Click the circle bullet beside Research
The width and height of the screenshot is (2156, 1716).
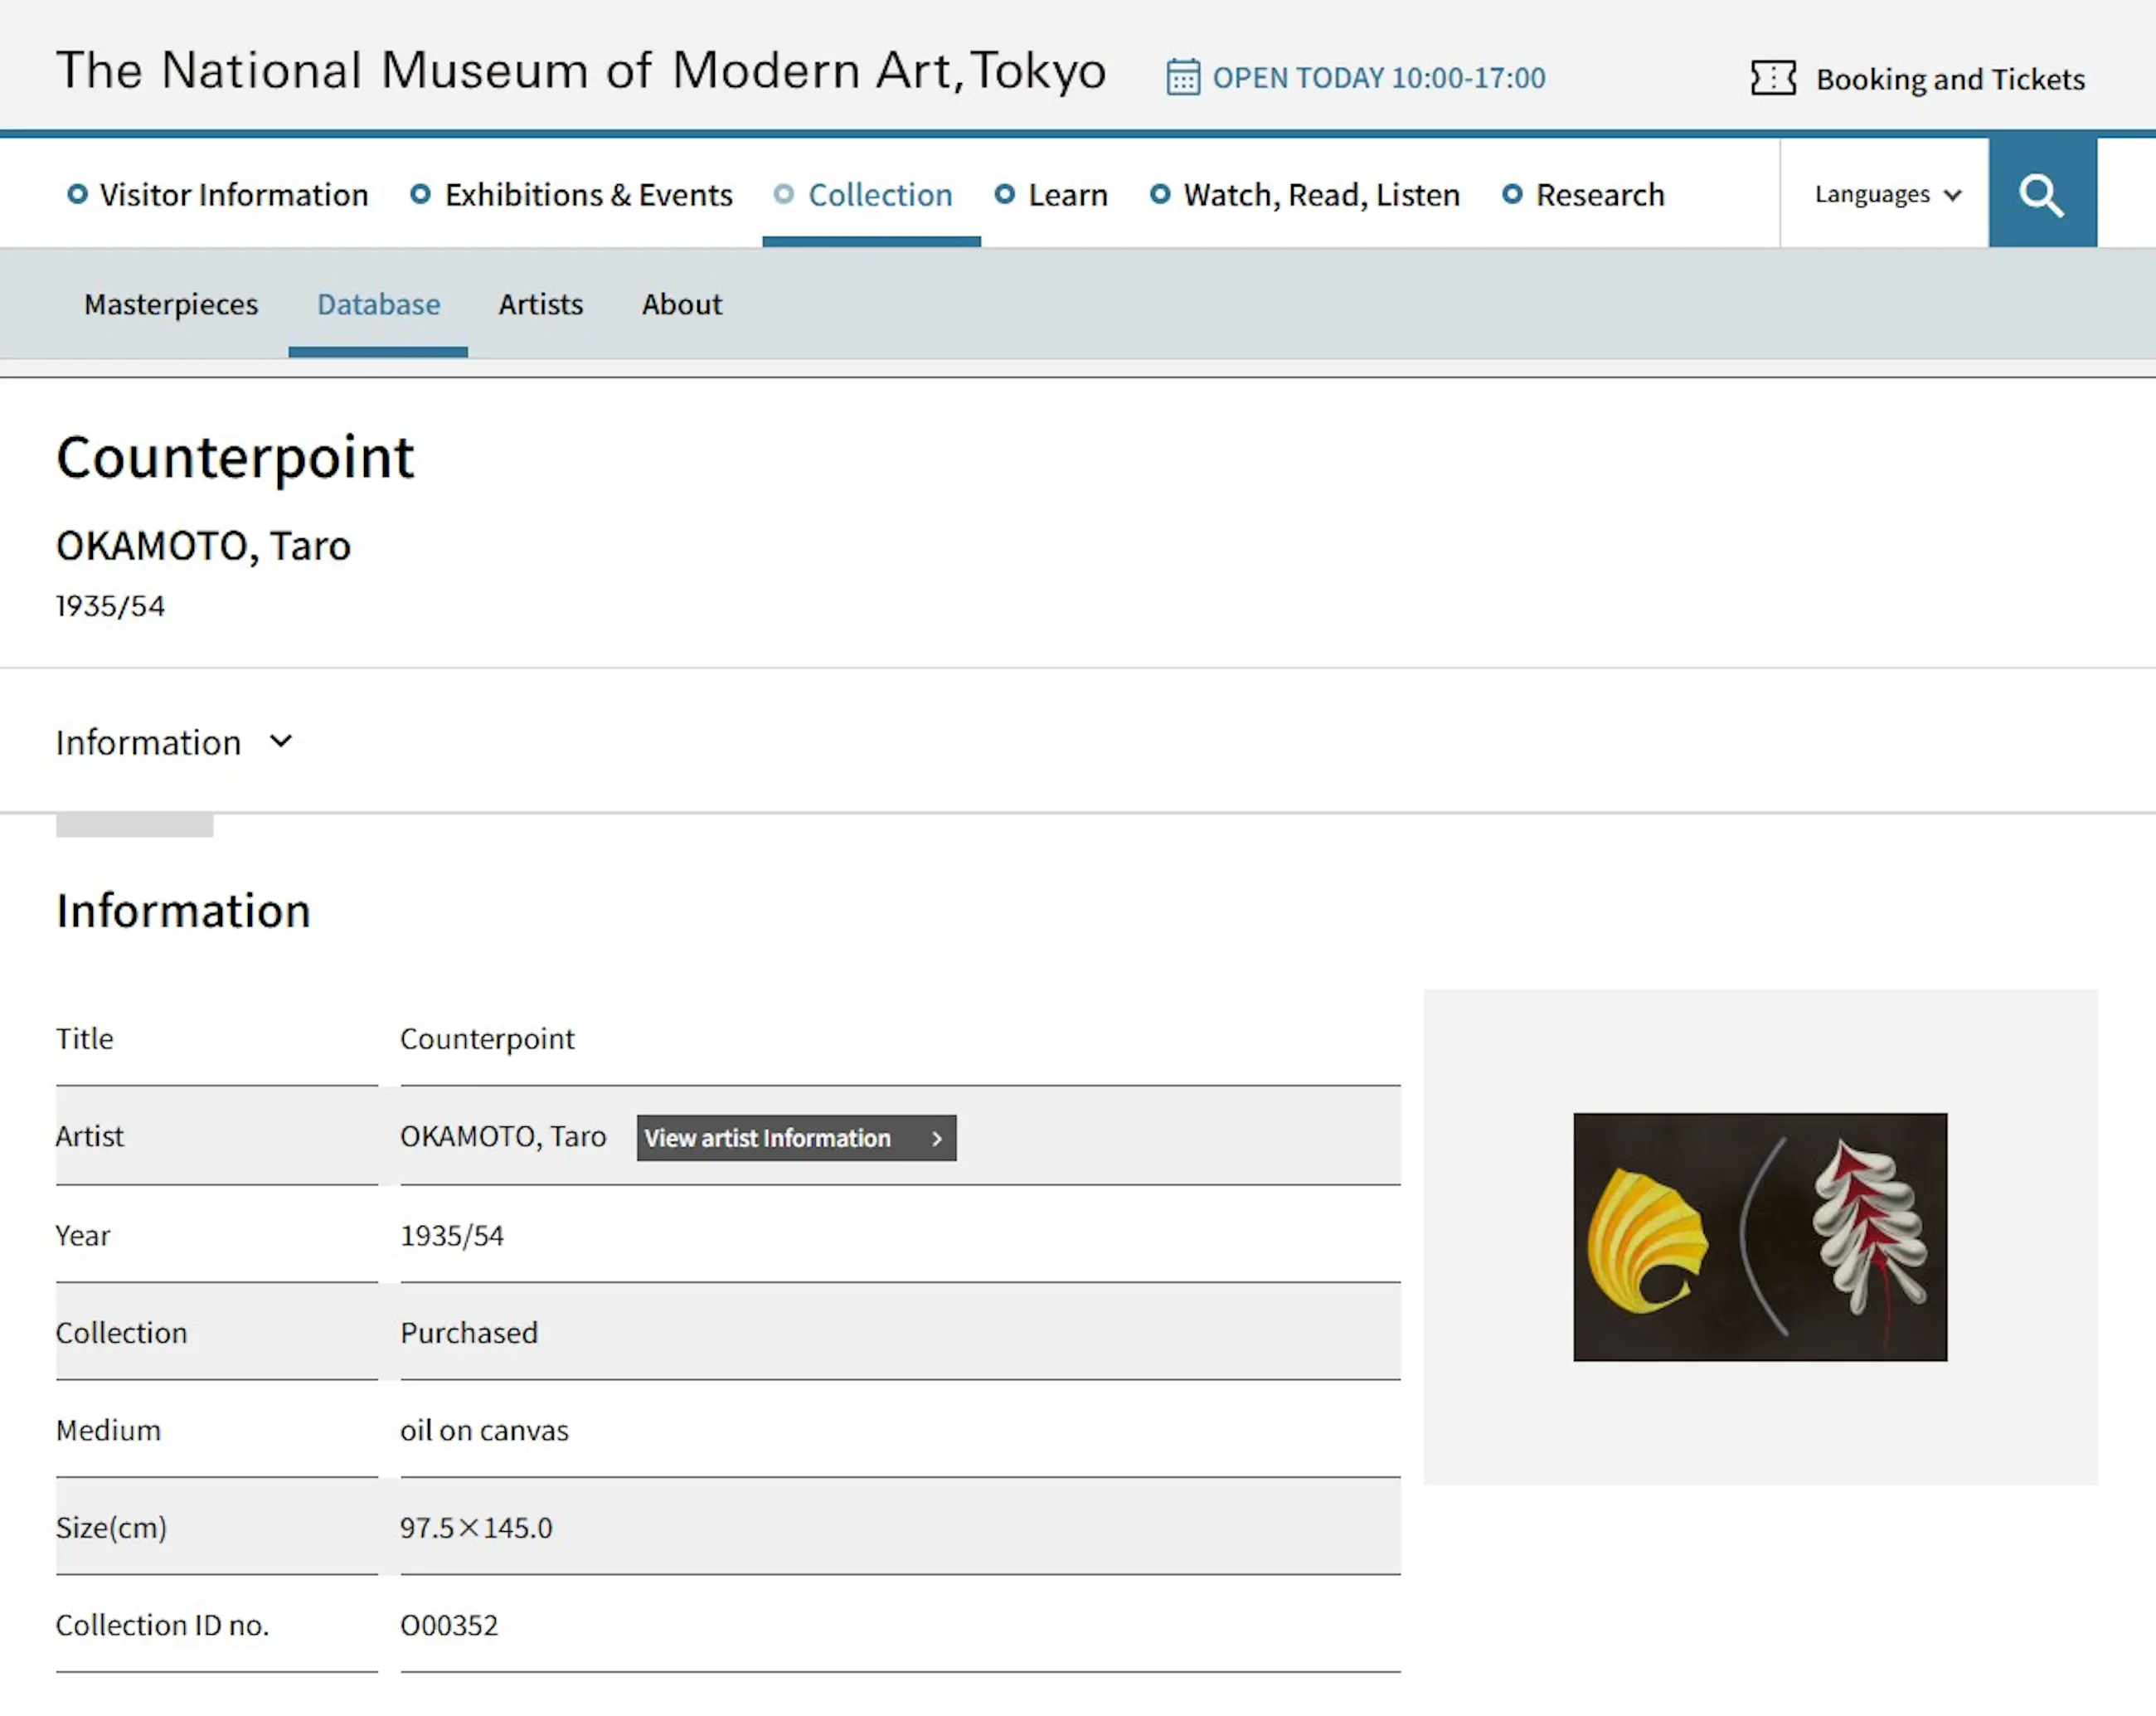(x=1512, y=194)
